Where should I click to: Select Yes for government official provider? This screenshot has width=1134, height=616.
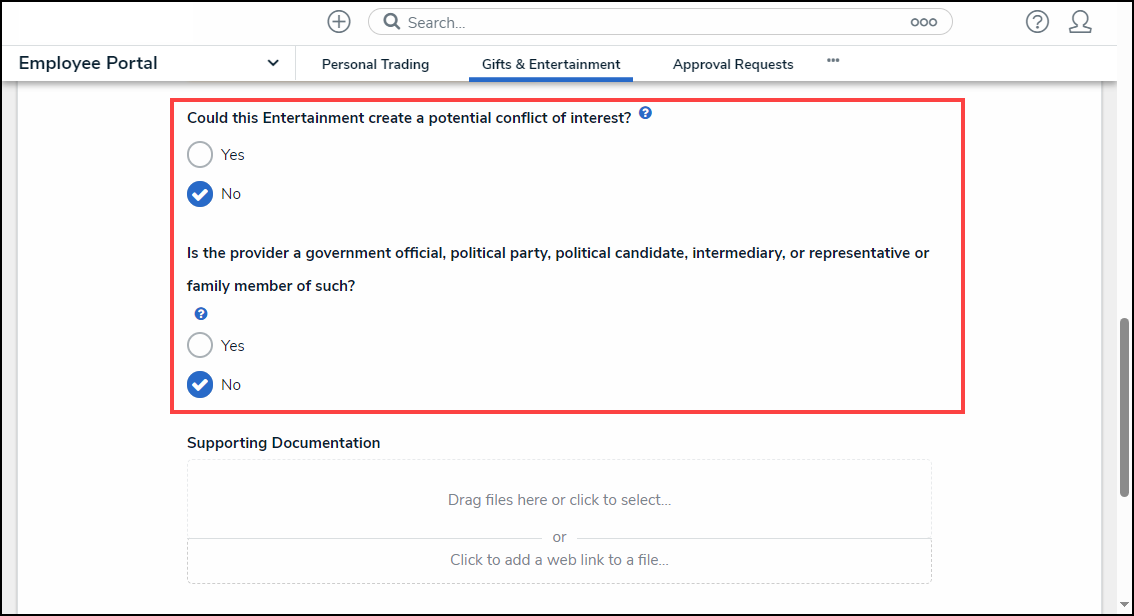(201, 346)
